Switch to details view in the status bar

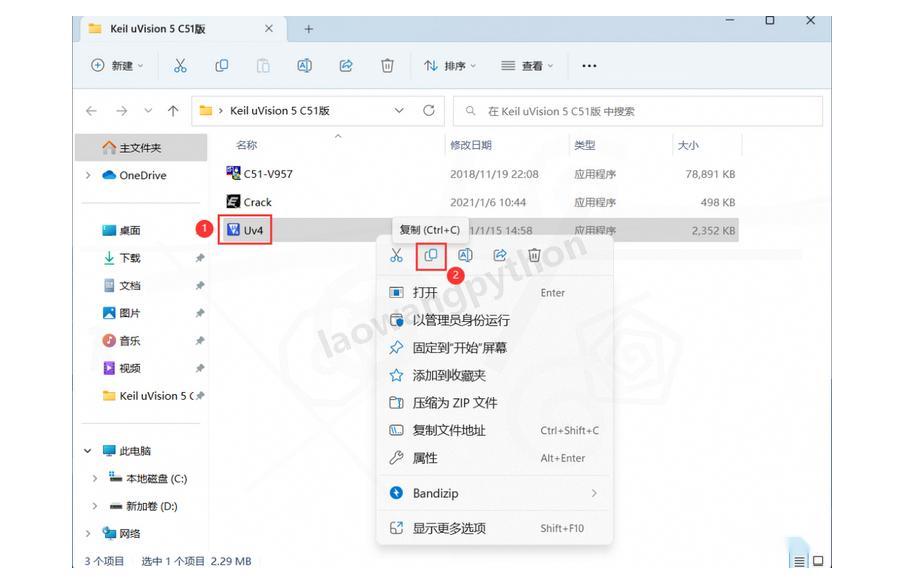(799, 561)
